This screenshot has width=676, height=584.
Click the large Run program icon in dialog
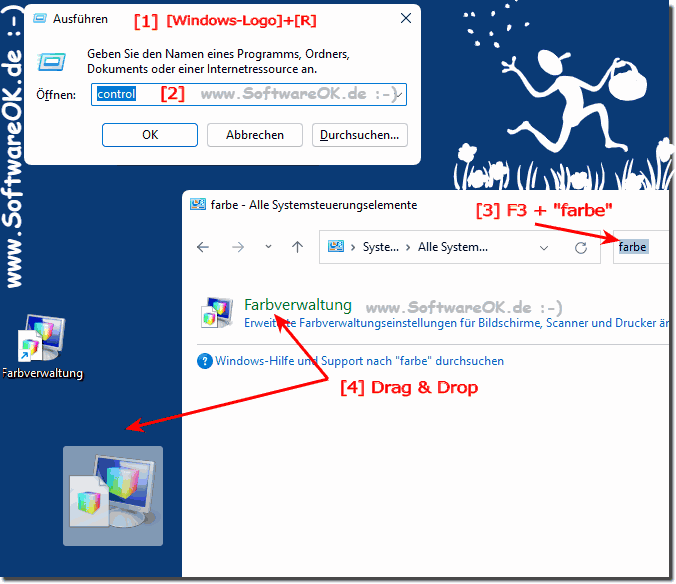(x=52, y=62)
